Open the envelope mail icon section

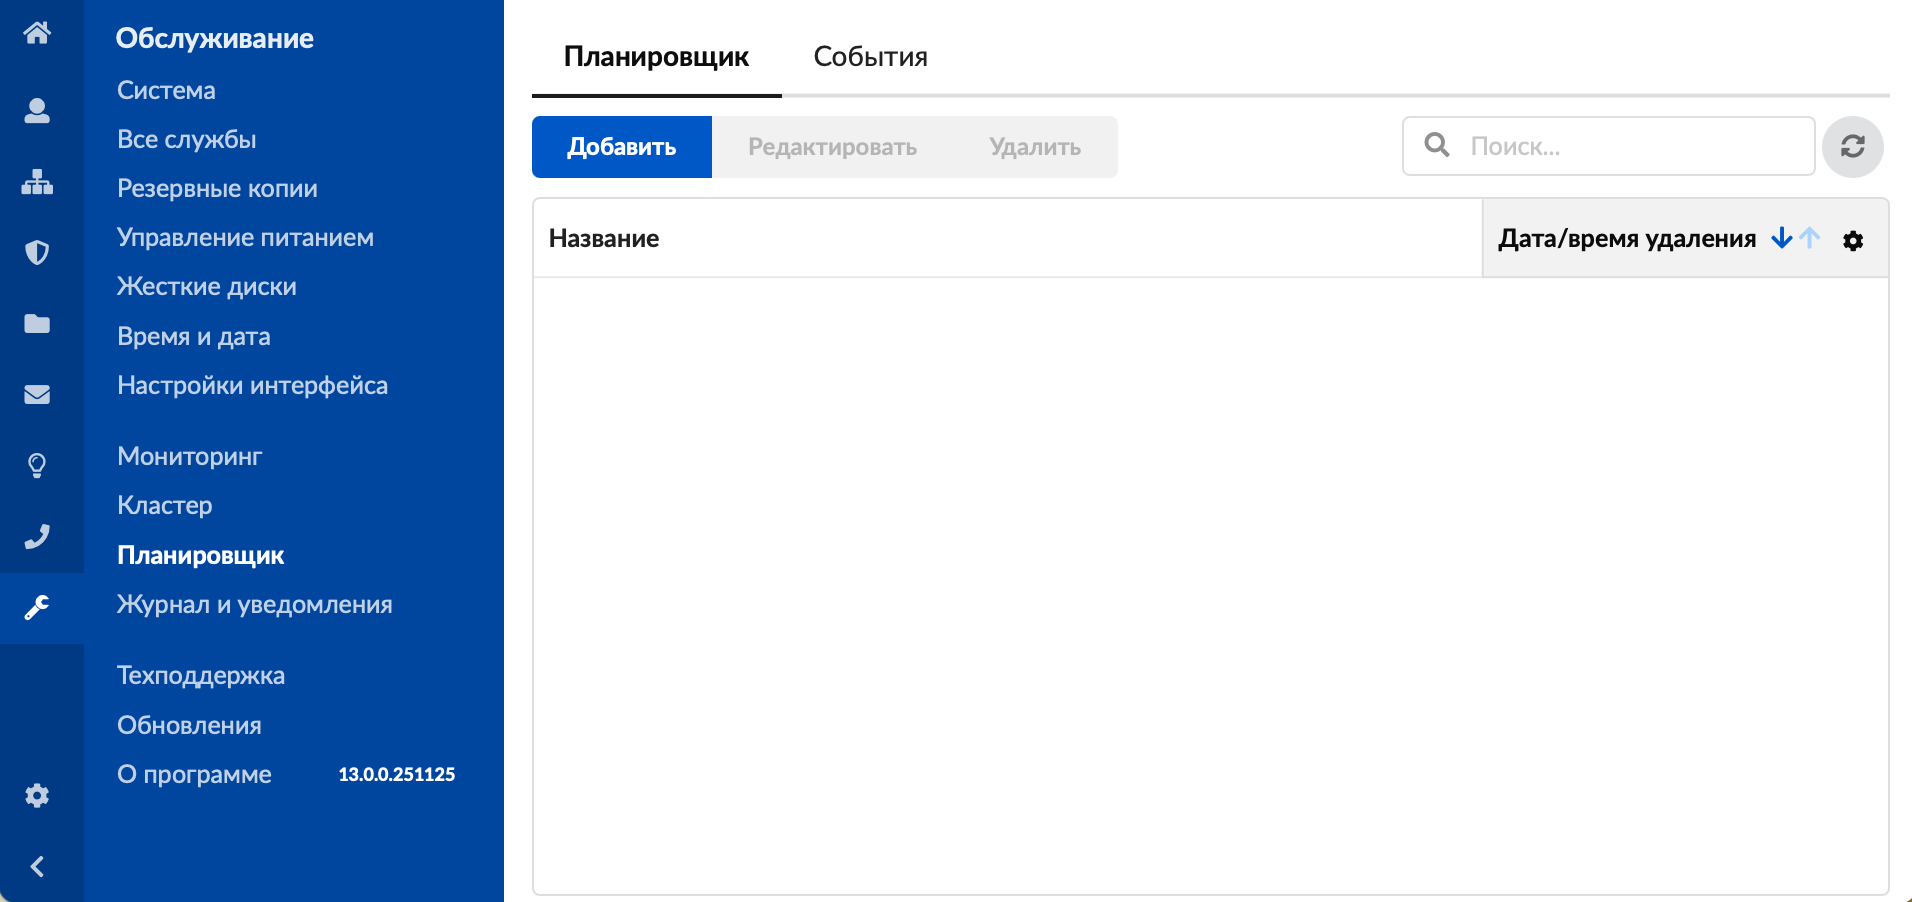click(37, 394)
